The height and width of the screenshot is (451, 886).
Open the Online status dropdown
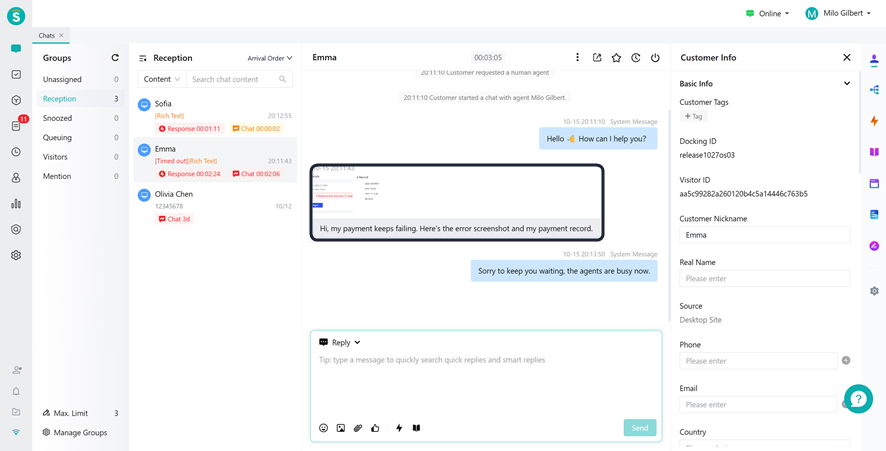click(x=767, y=14)
